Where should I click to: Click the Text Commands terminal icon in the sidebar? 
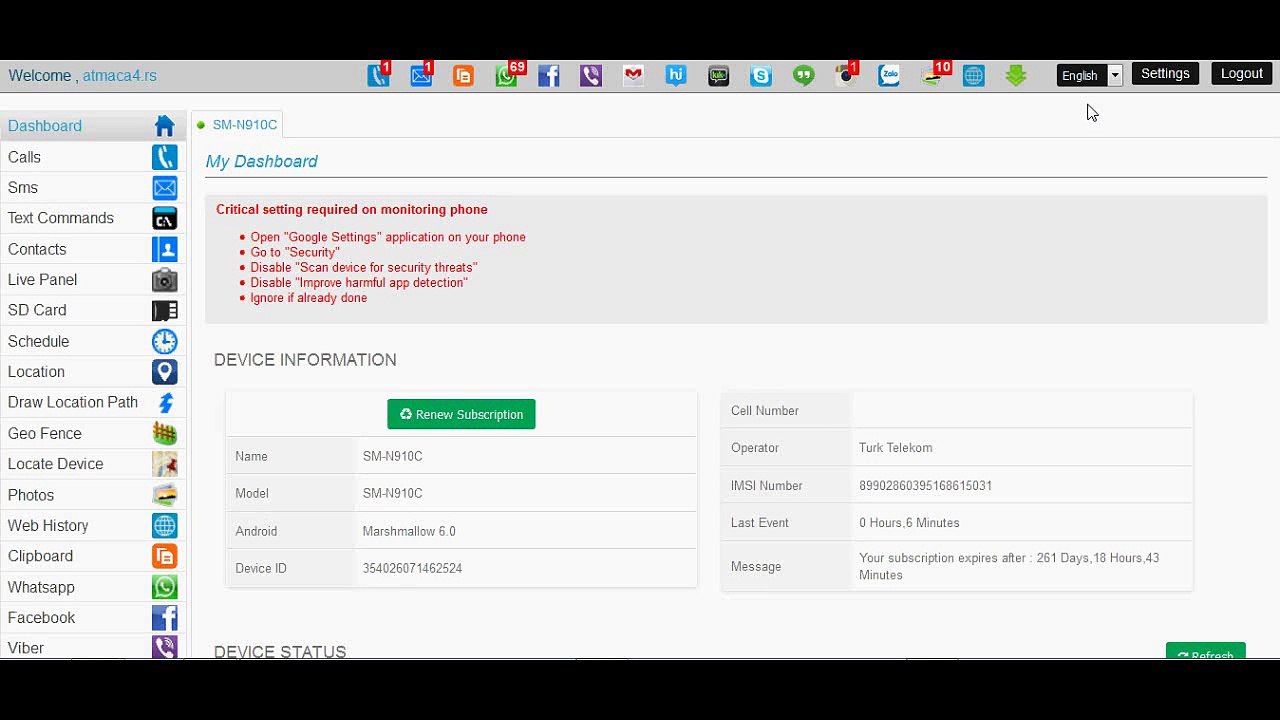pyautogui.click(x=165, y=218)
